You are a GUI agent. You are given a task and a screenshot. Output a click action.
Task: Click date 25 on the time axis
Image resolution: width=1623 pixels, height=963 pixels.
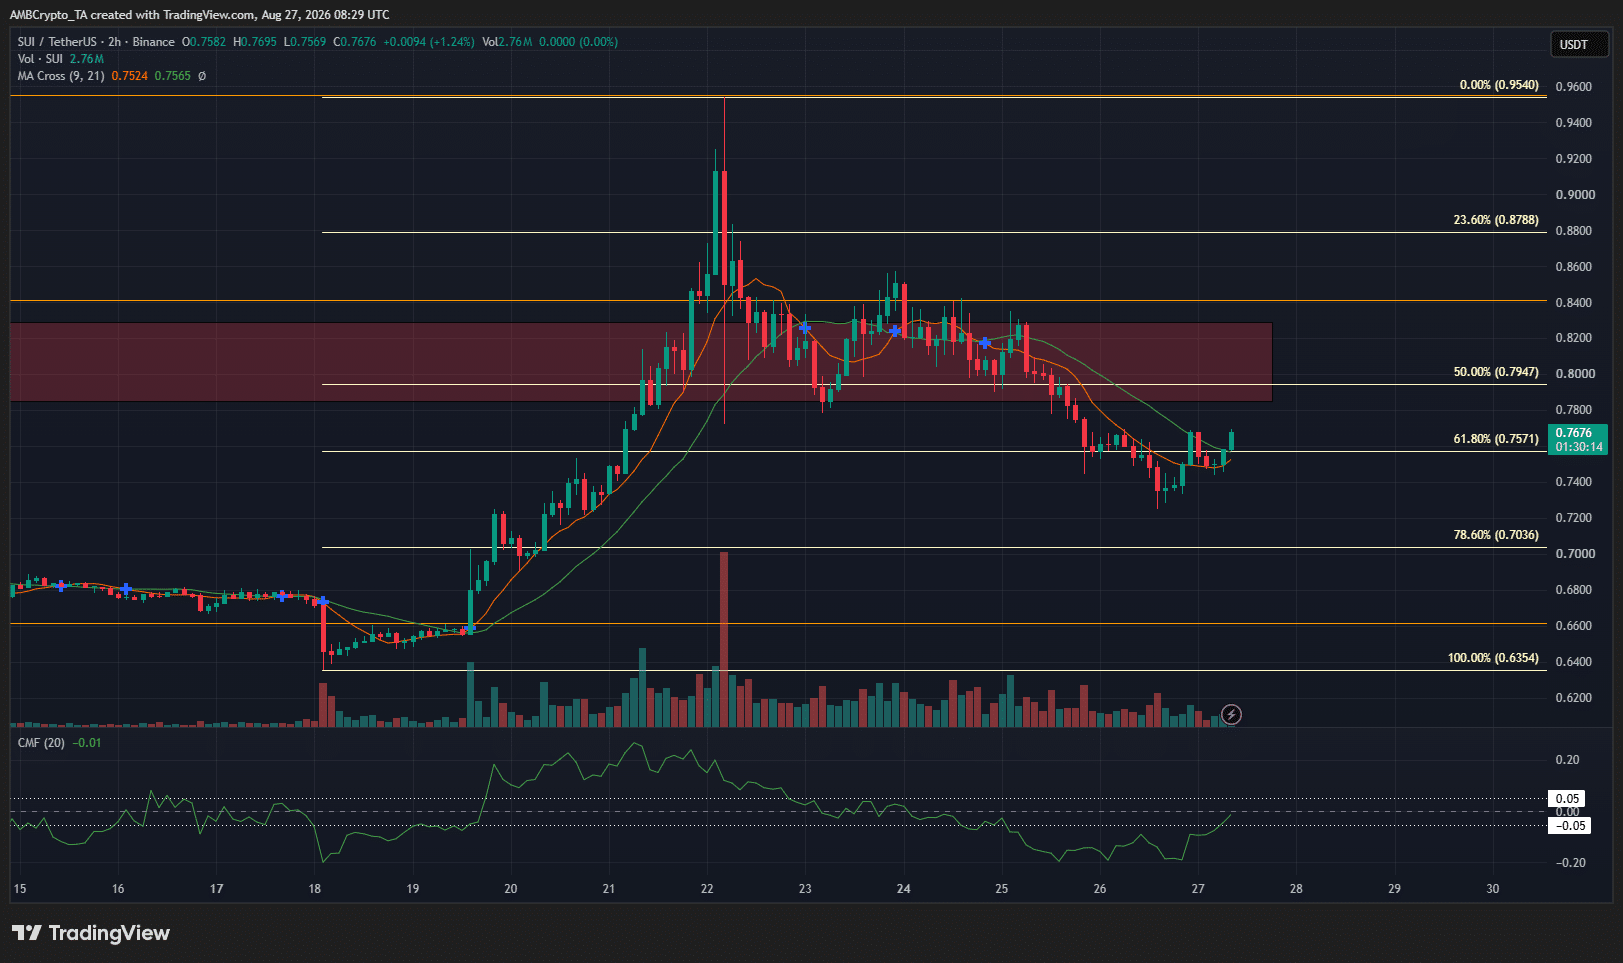tap(1002, 889)
